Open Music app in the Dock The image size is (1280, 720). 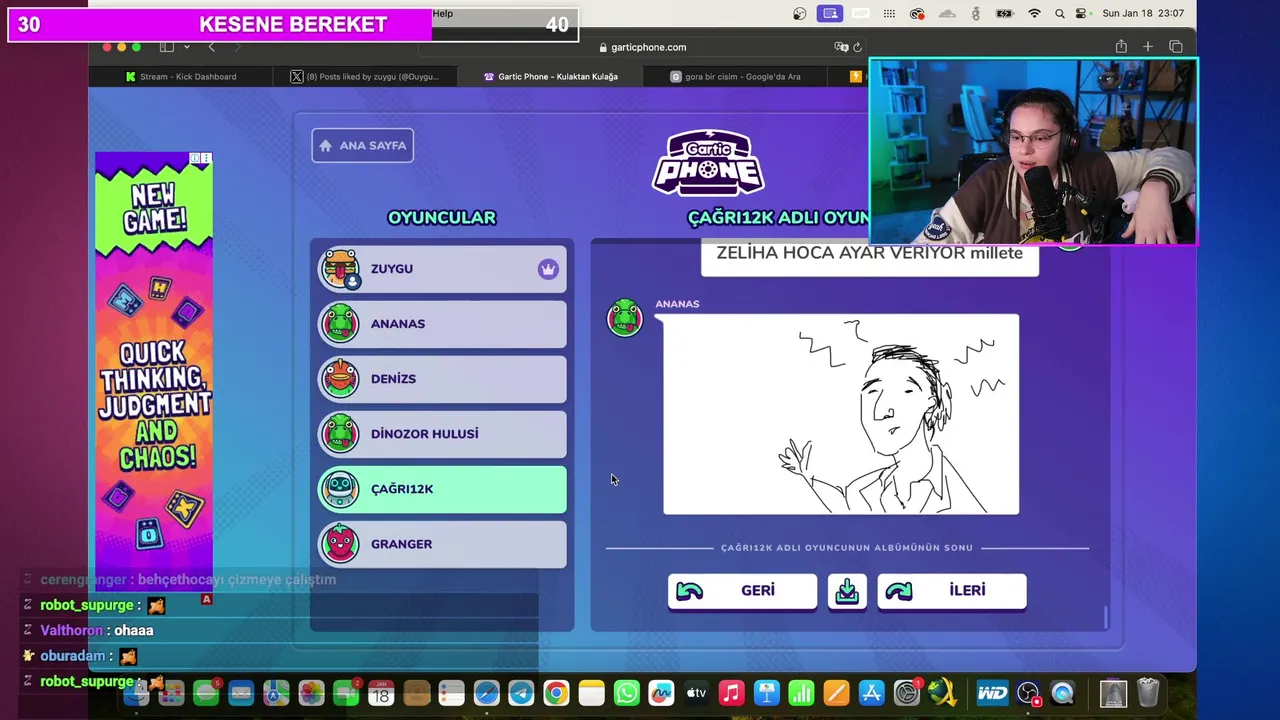[x=731, y=693]
